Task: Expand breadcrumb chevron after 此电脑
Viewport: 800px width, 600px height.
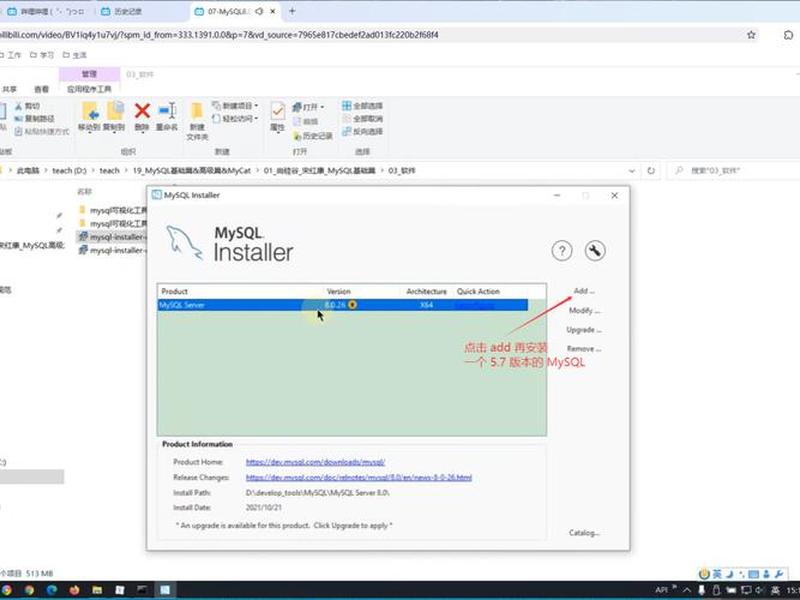Action: [46, 171]
